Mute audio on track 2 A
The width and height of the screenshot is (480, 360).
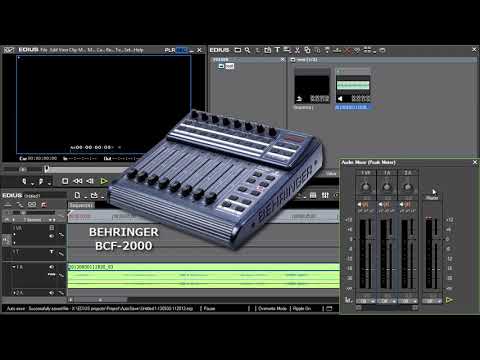pyautogui.click(x=52, y=293)
